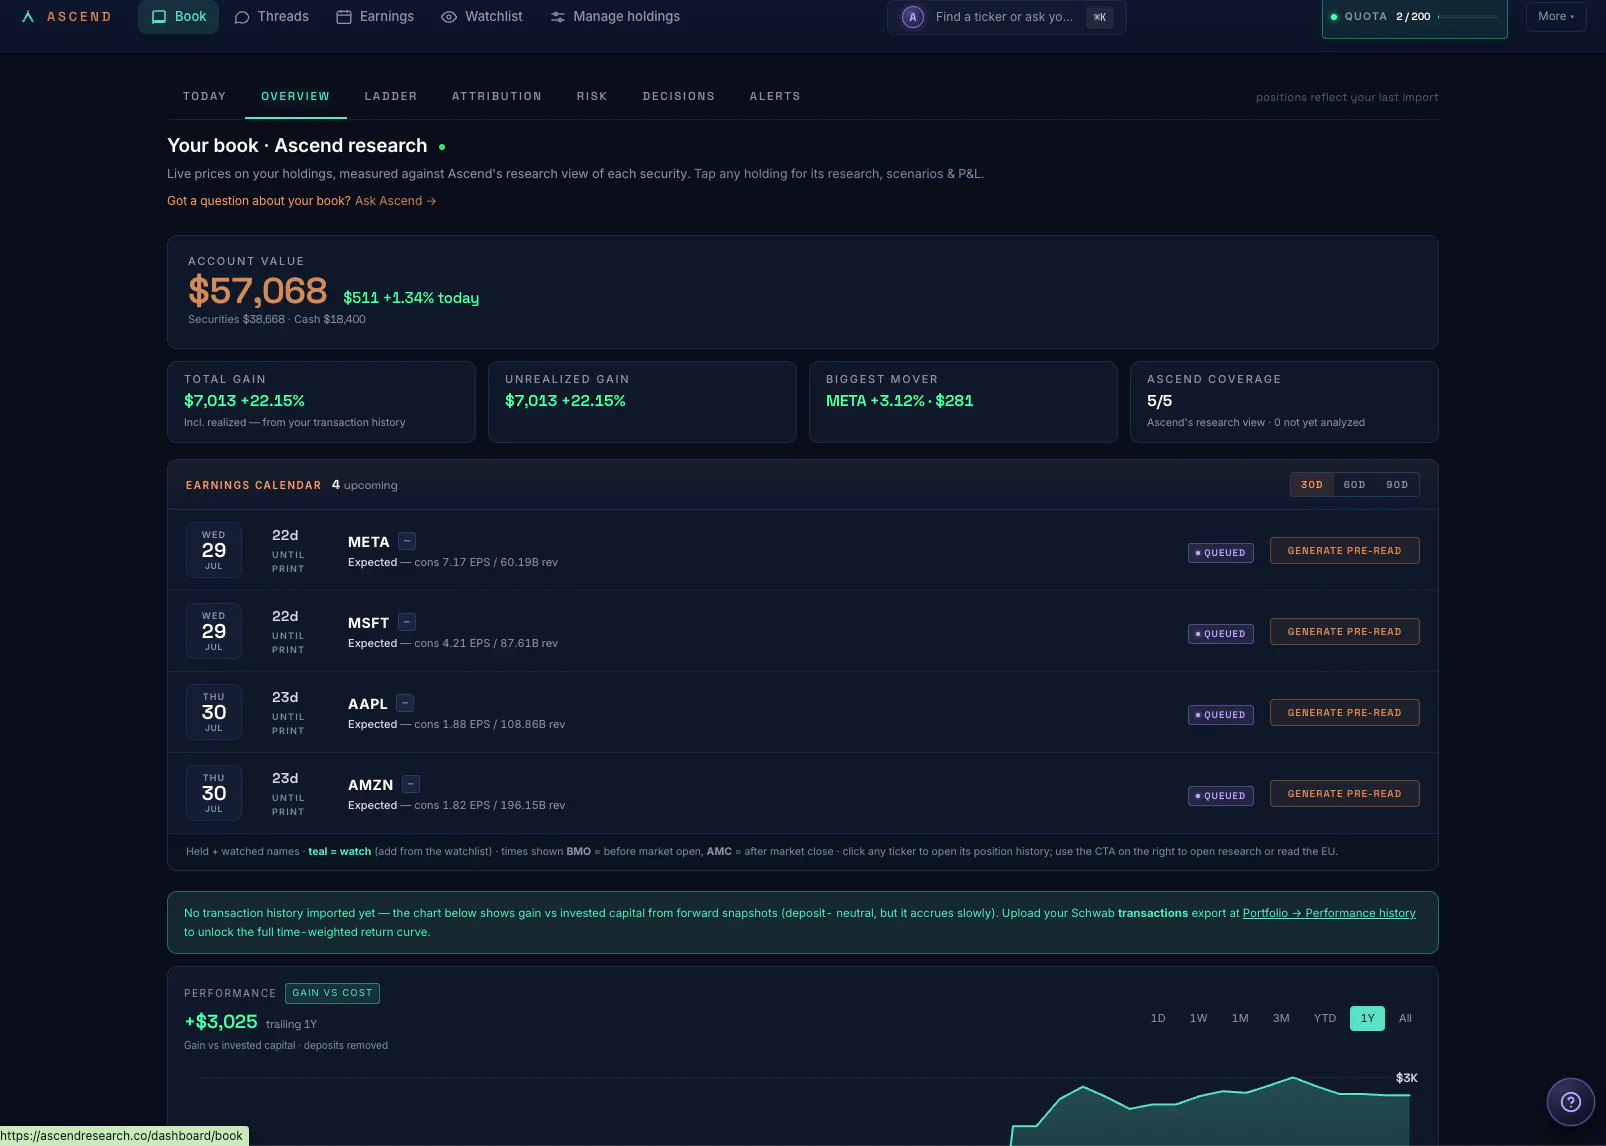Click the Queued badge for AMZN

pos(1221,796)
